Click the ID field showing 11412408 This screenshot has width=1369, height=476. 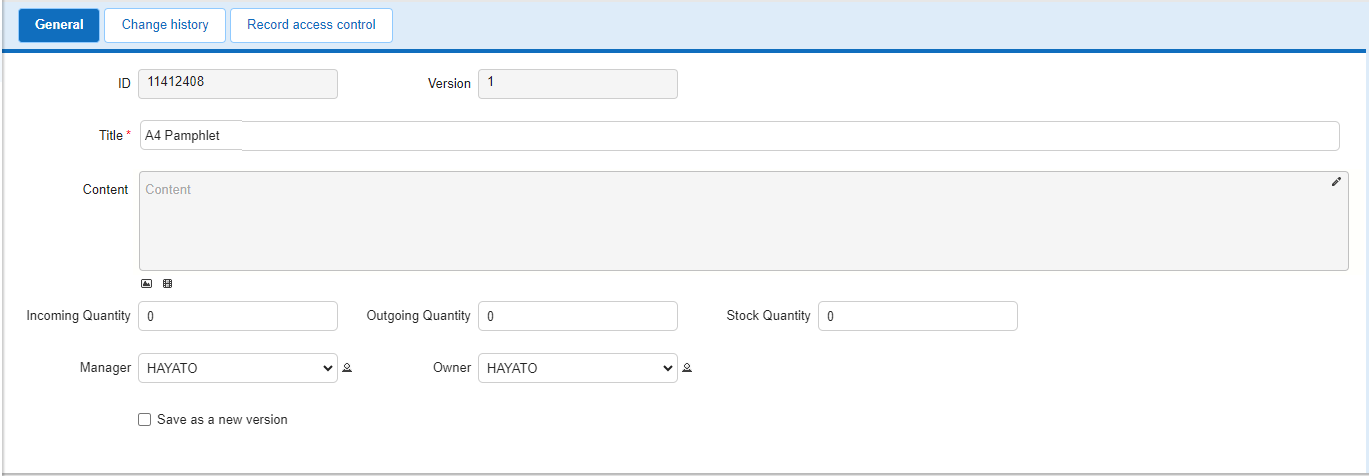(238, 84)
